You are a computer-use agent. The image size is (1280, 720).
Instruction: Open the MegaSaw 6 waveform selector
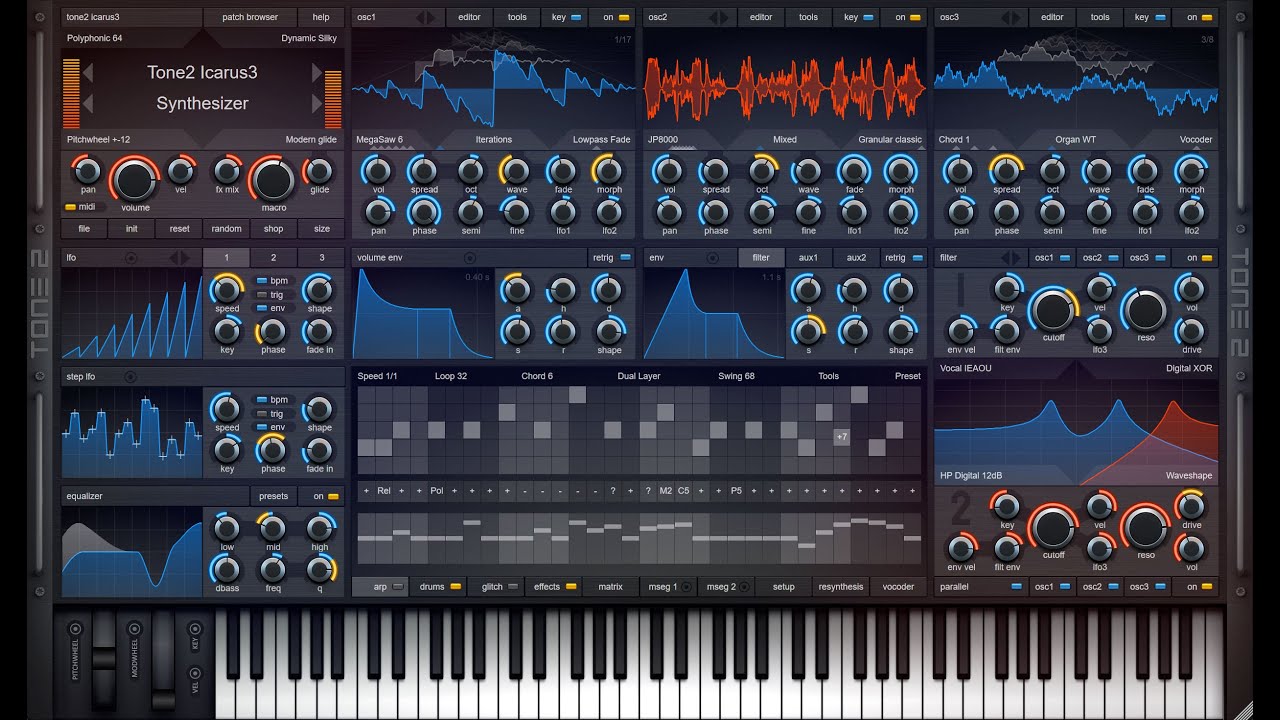coord(380,140)
